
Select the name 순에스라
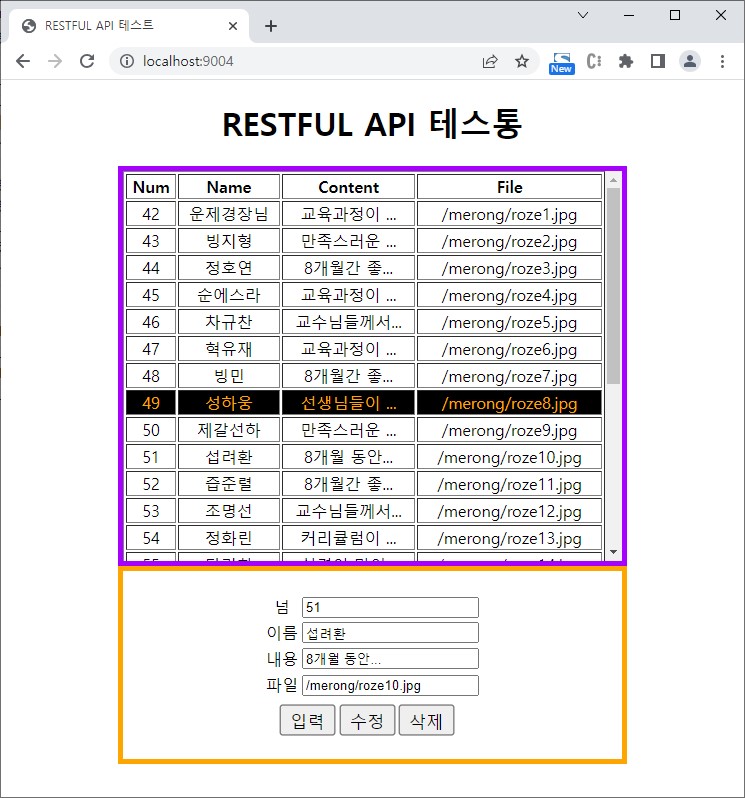229,295
